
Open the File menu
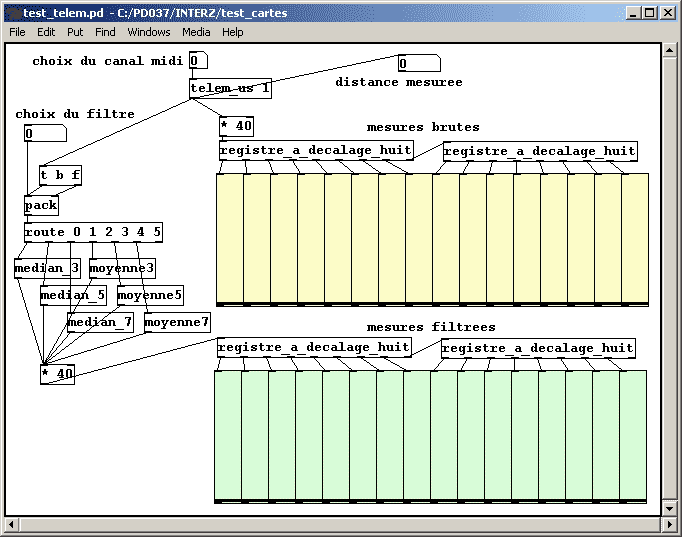(17, 32)
